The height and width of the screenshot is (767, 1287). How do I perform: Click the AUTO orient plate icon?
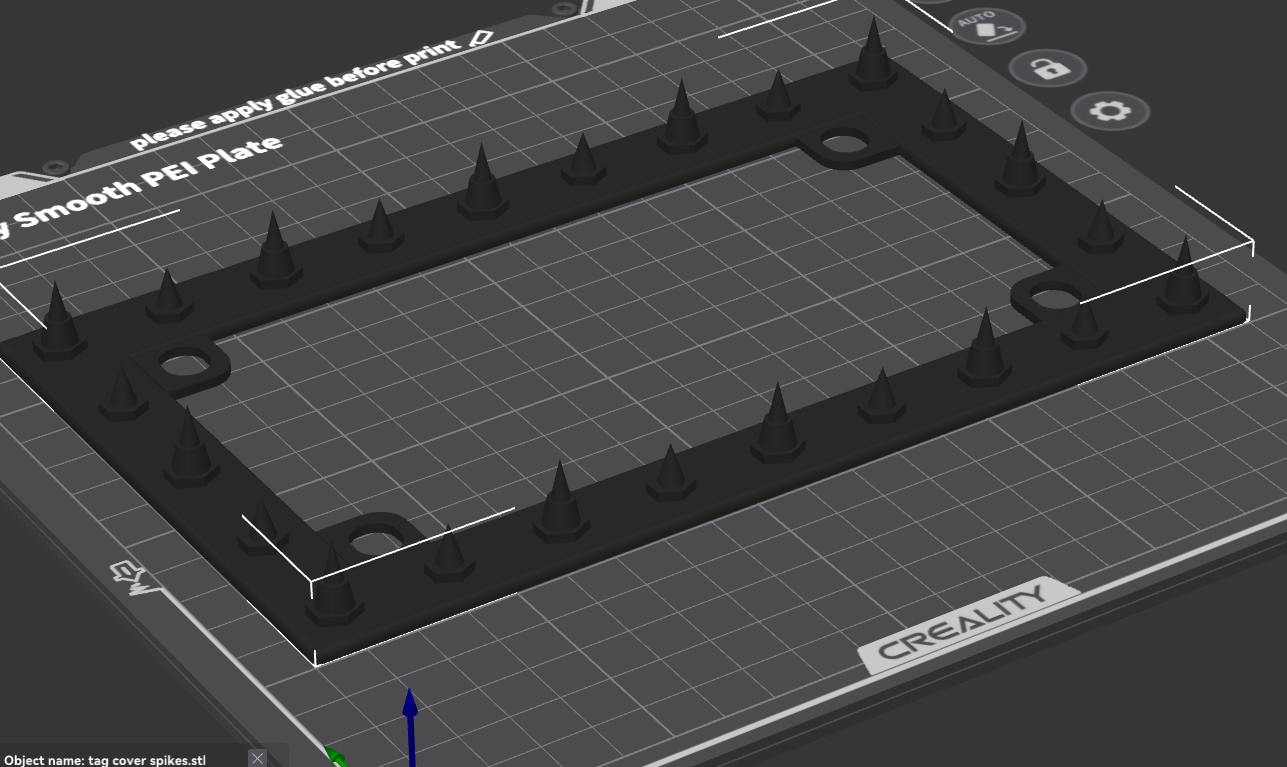point(988,26)
